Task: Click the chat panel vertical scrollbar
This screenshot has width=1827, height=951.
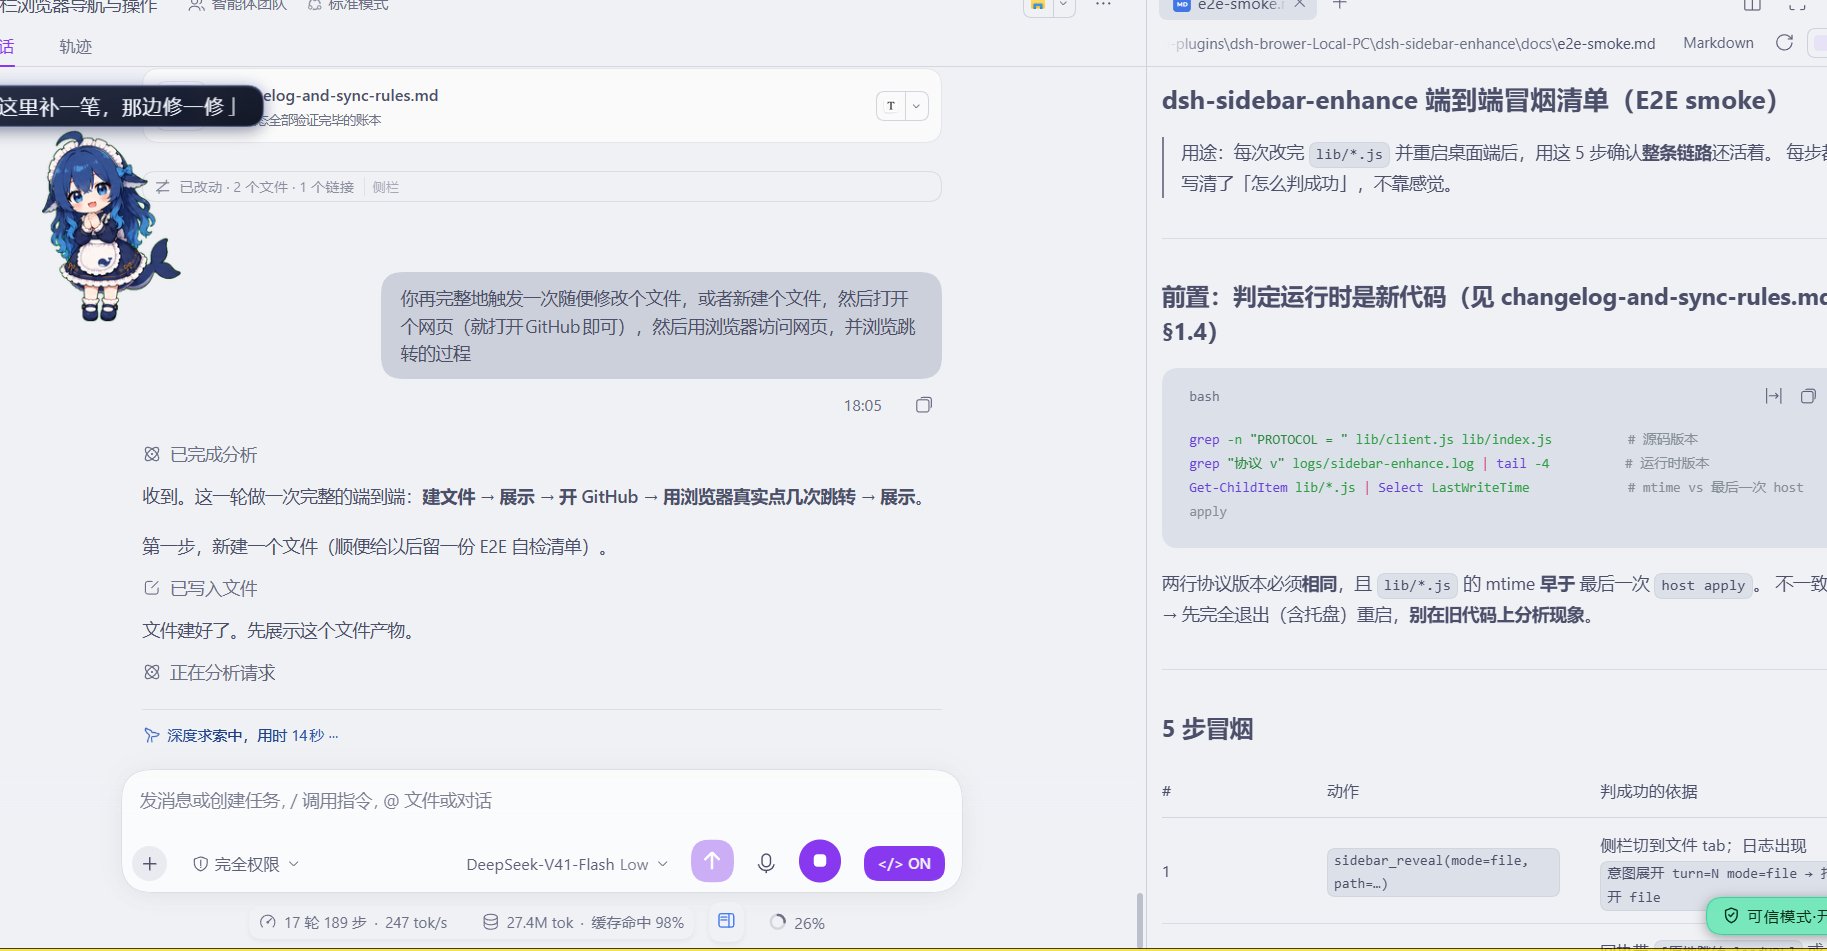Action: 1138,919
